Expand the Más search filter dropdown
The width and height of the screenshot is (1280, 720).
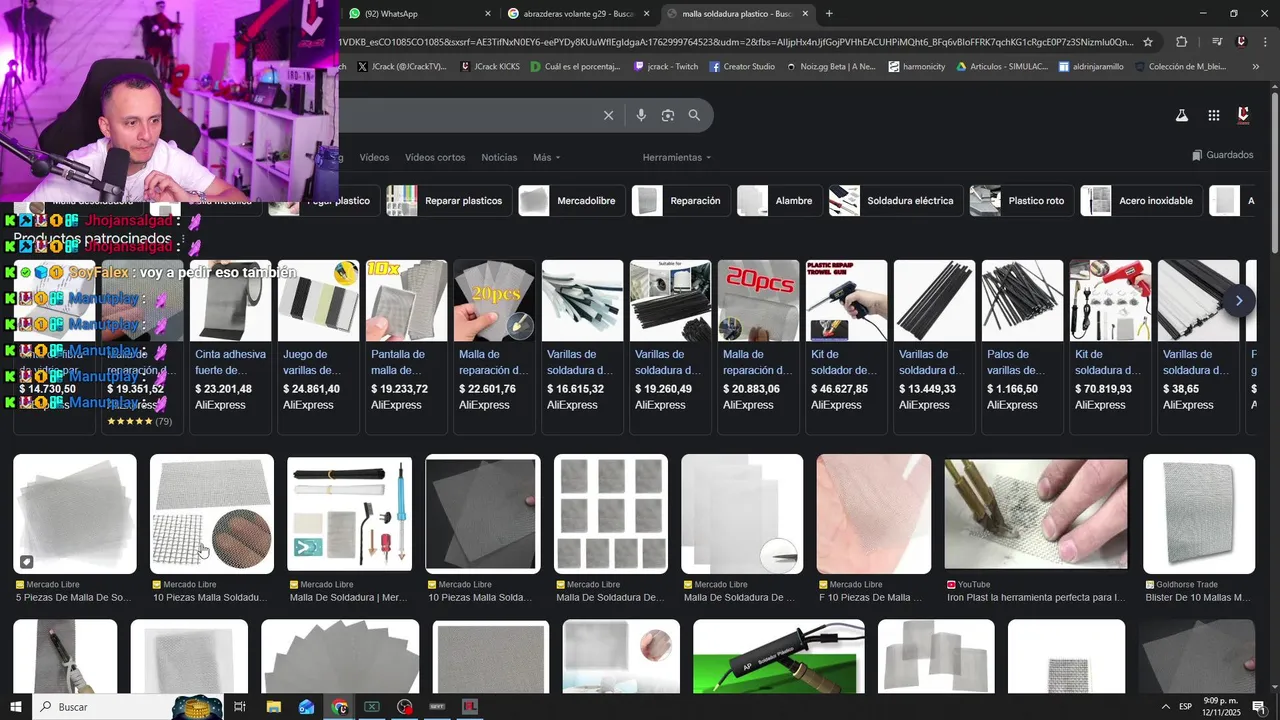[x=546, y=157]
